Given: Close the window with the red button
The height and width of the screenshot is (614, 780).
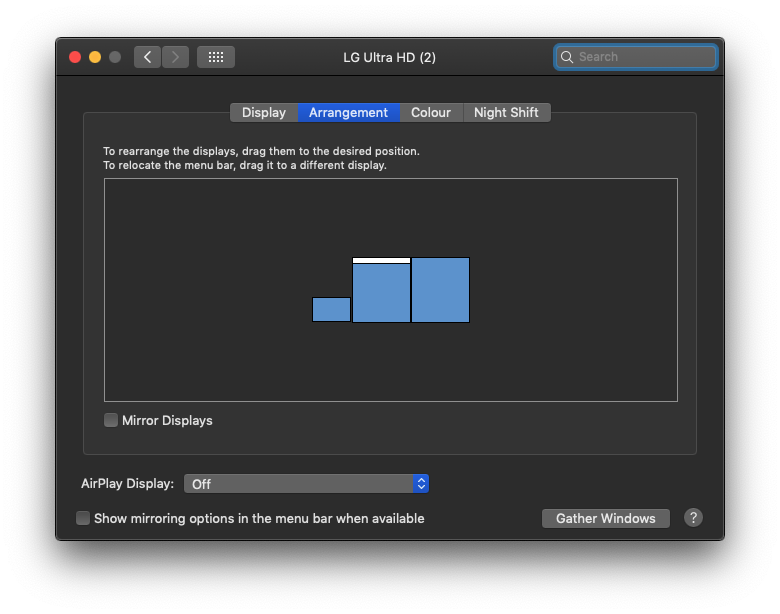Looking at the screenshot, I should pos(75,57).
